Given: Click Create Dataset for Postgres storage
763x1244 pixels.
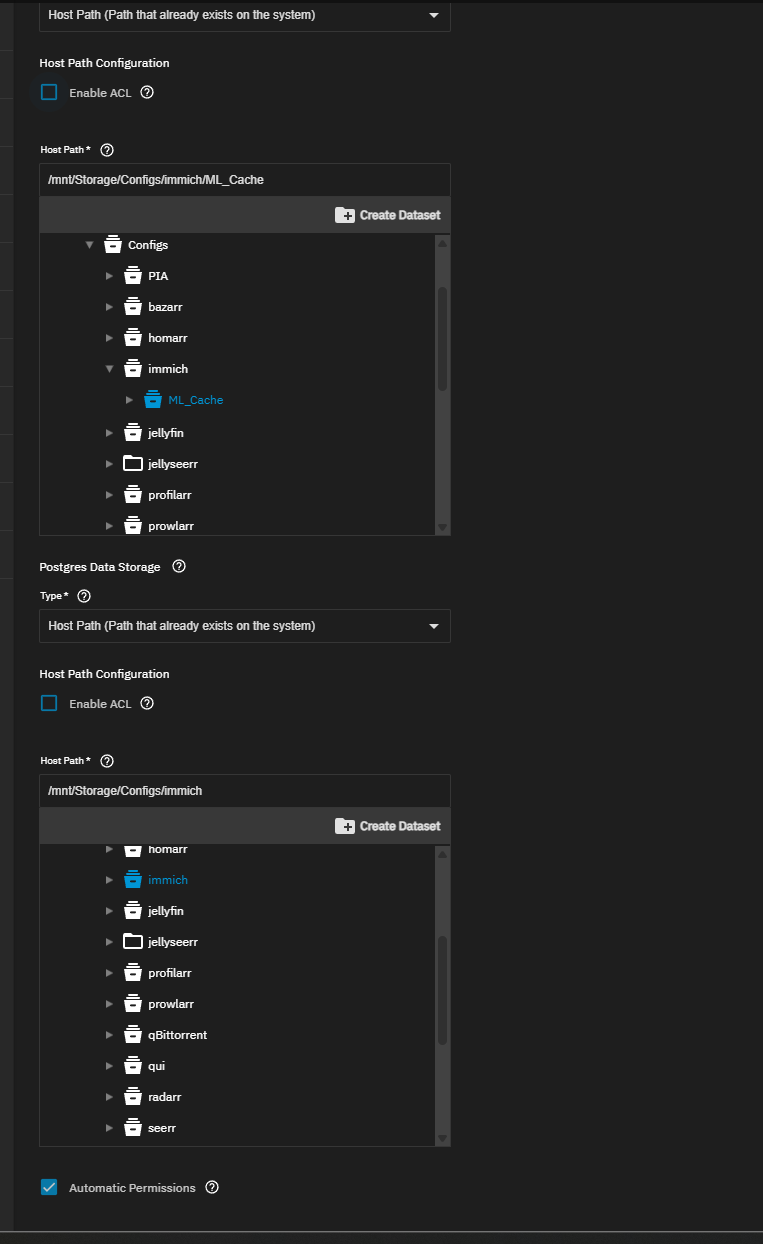Looking at the screenshot, I should click(x=388, y=826).
